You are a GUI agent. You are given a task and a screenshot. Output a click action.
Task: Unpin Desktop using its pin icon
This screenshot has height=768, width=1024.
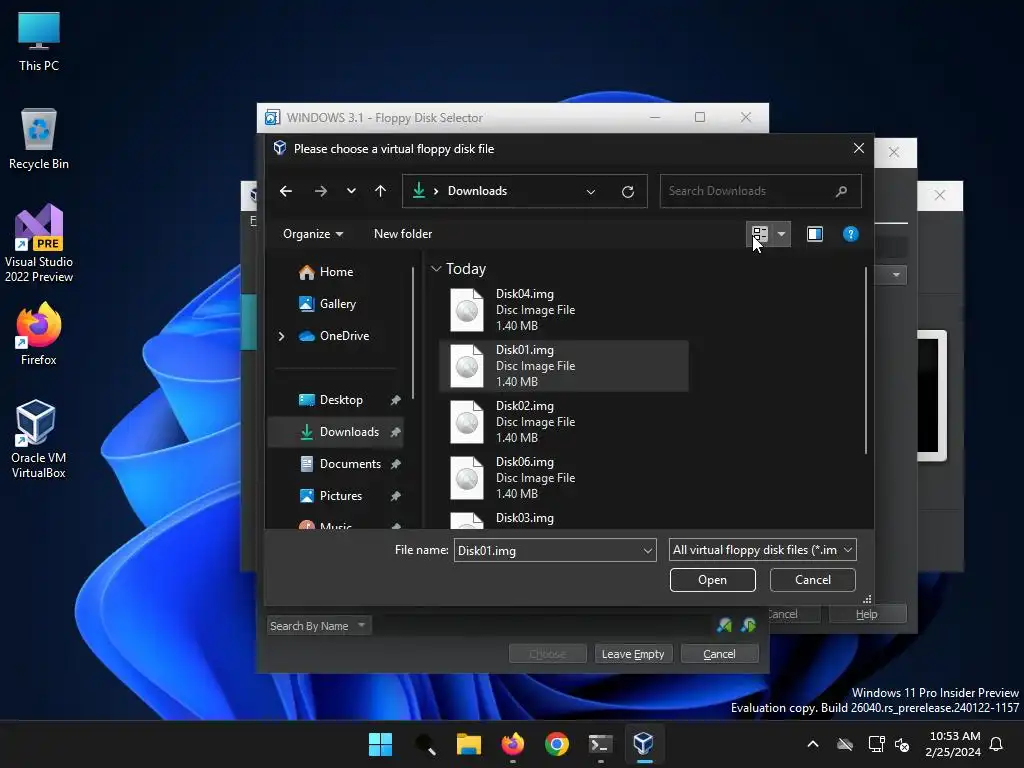tap(395, 400)
